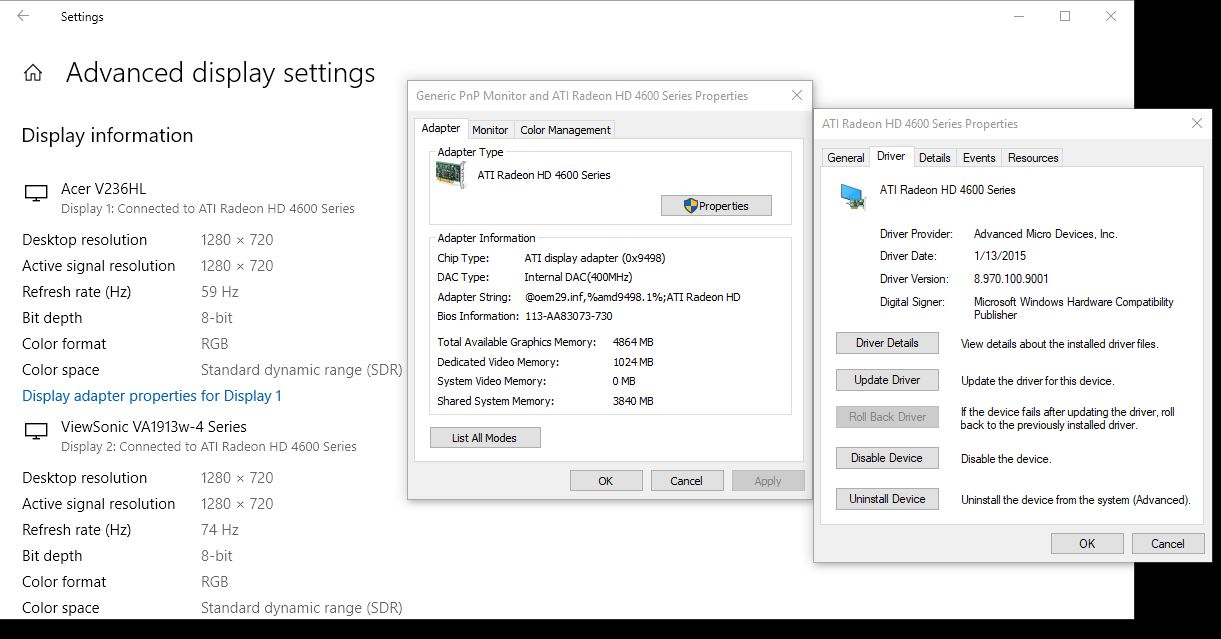Viewport: 1221px width, 639px height.
Task: Cancel the ATI Radeon HD 4600 Series Properties dialog
Action: pos(1168,544)
